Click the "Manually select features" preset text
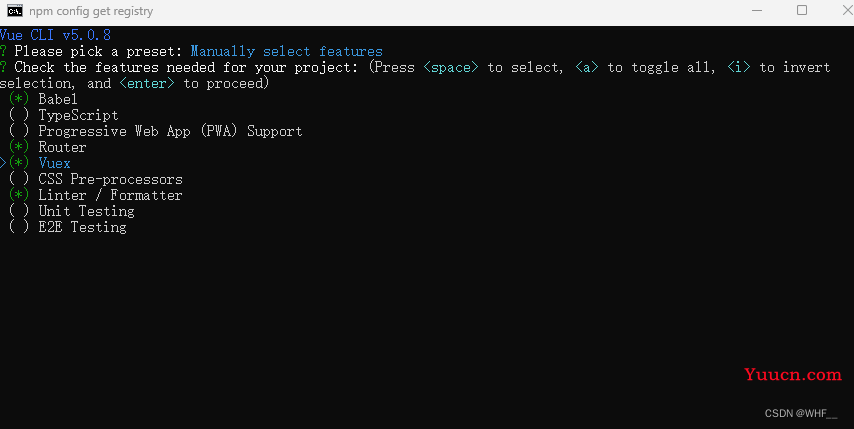The width and height of the screenshot is (854, 429). click(286, 51)
